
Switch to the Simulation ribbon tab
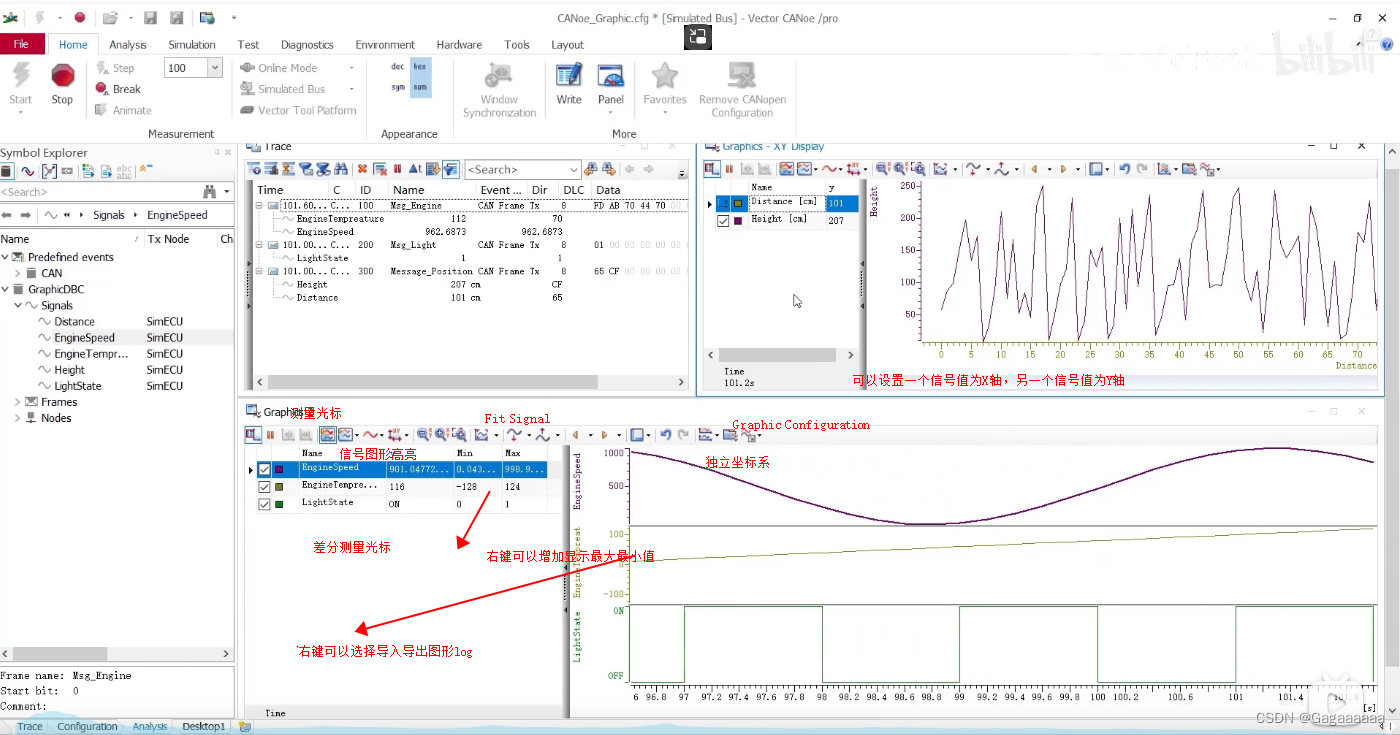pyautogui.click(x=192, y=44)
